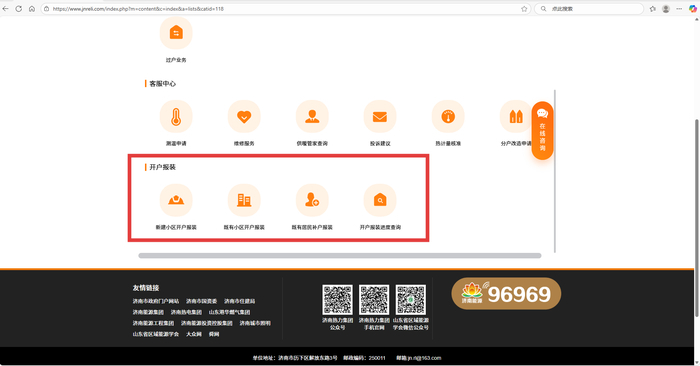Open 济南能源集团 link
The height and width of the screenshot is (366, 700).
point(148,312)
